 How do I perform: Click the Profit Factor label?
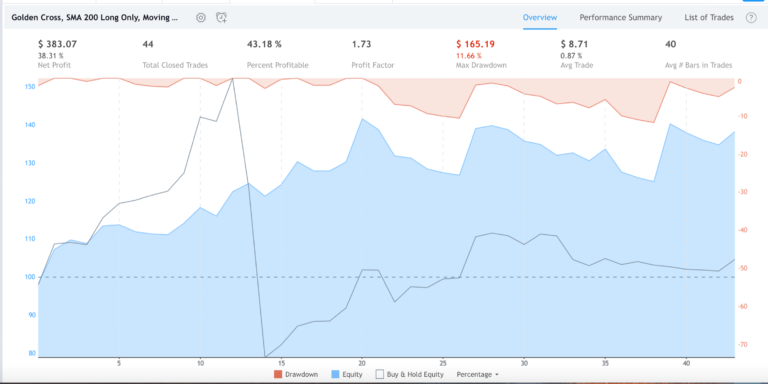[x=373, y=65]
